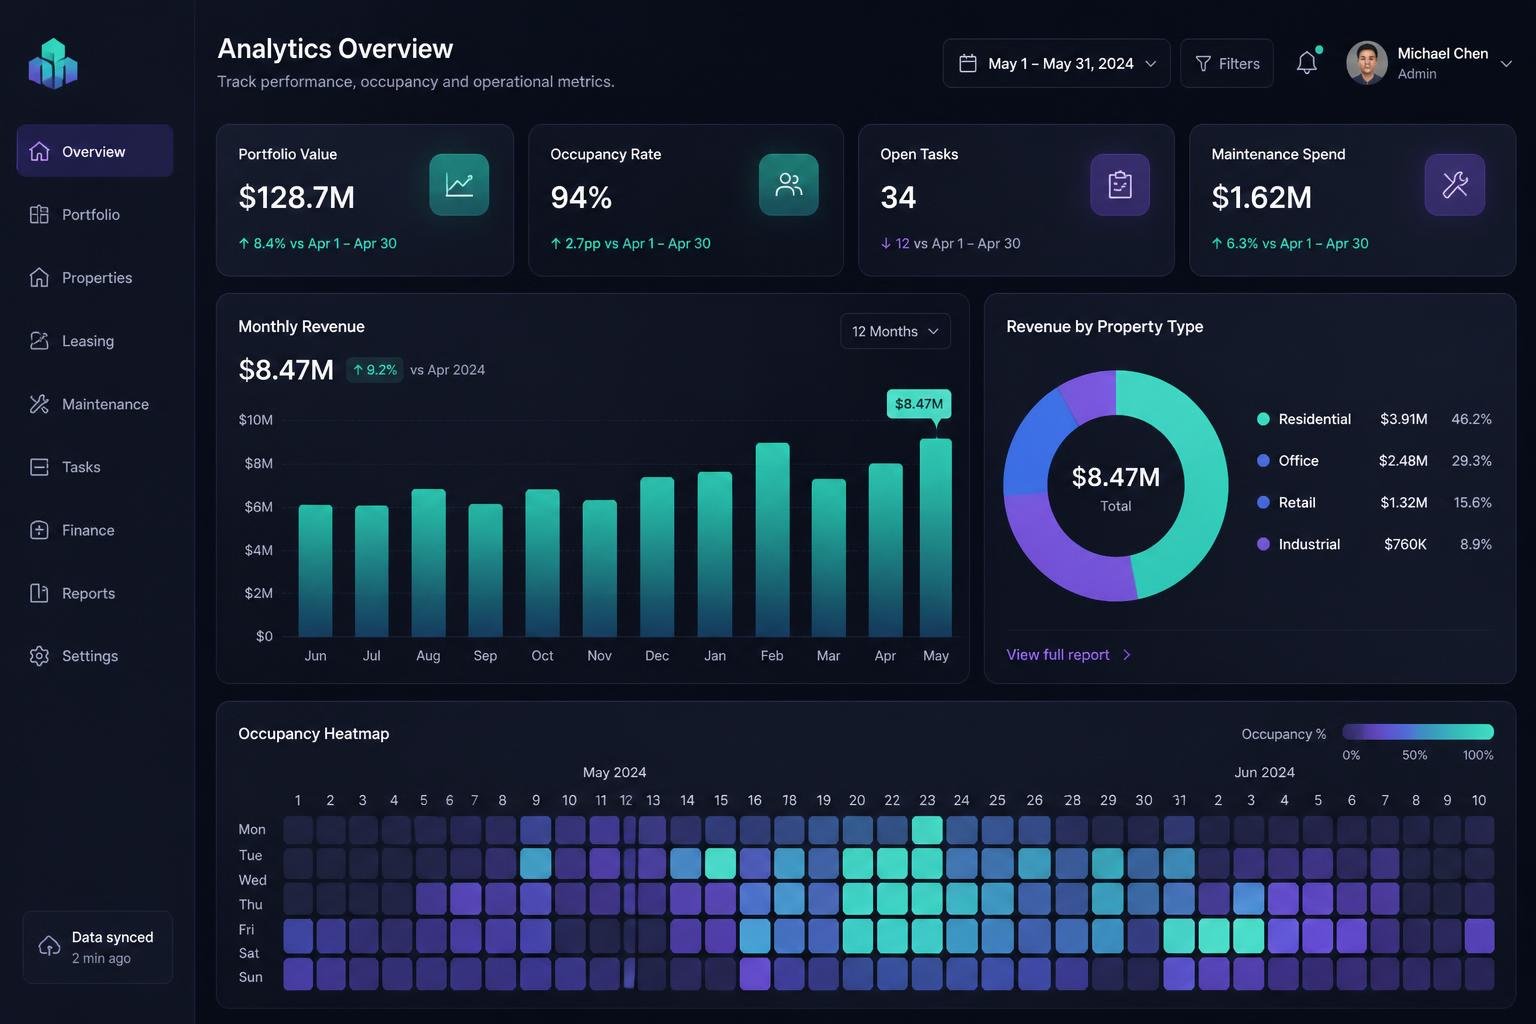Click the Data synced status card
Viewport: 1536px width, 1024px height.
(98, 947)
